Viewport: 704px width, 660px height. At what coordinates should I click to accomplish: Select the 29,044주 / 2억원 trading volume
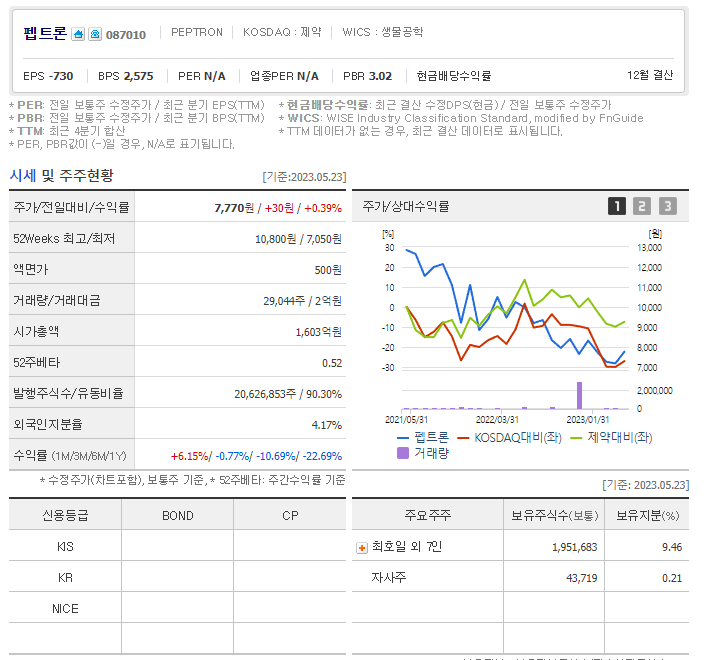[x=302, y=301]
